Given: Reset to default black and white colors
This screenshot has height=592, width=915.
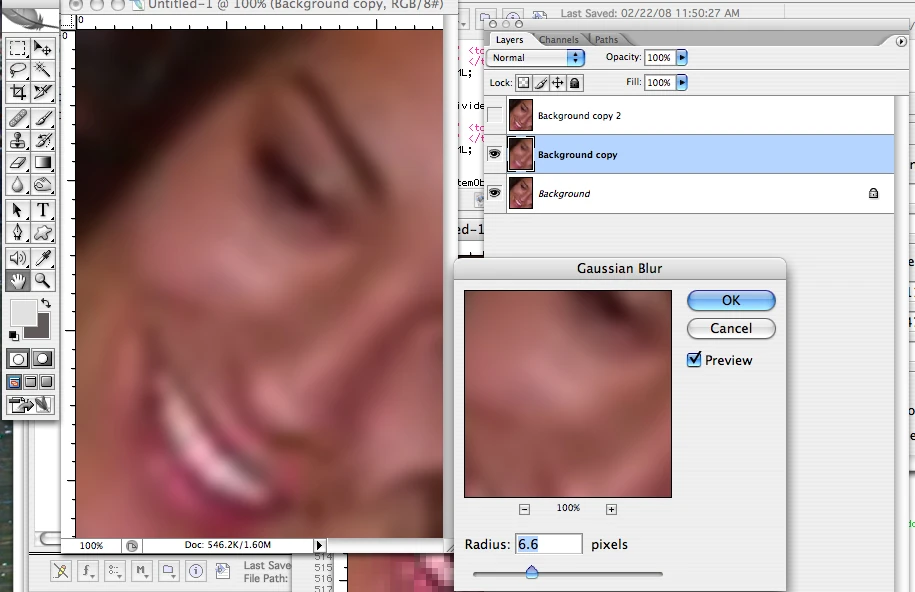Looking at the screenshot, I should pyautogui.click(x=13, y=335).
